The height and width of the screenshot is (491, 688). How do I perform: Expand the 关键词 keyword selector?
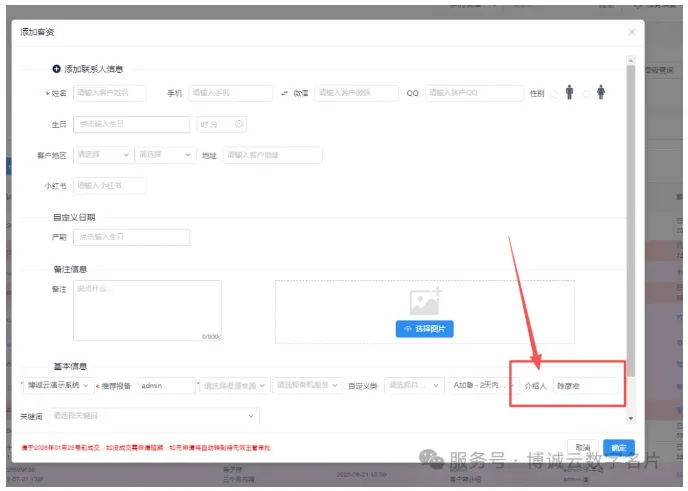[x=155, y=415]
